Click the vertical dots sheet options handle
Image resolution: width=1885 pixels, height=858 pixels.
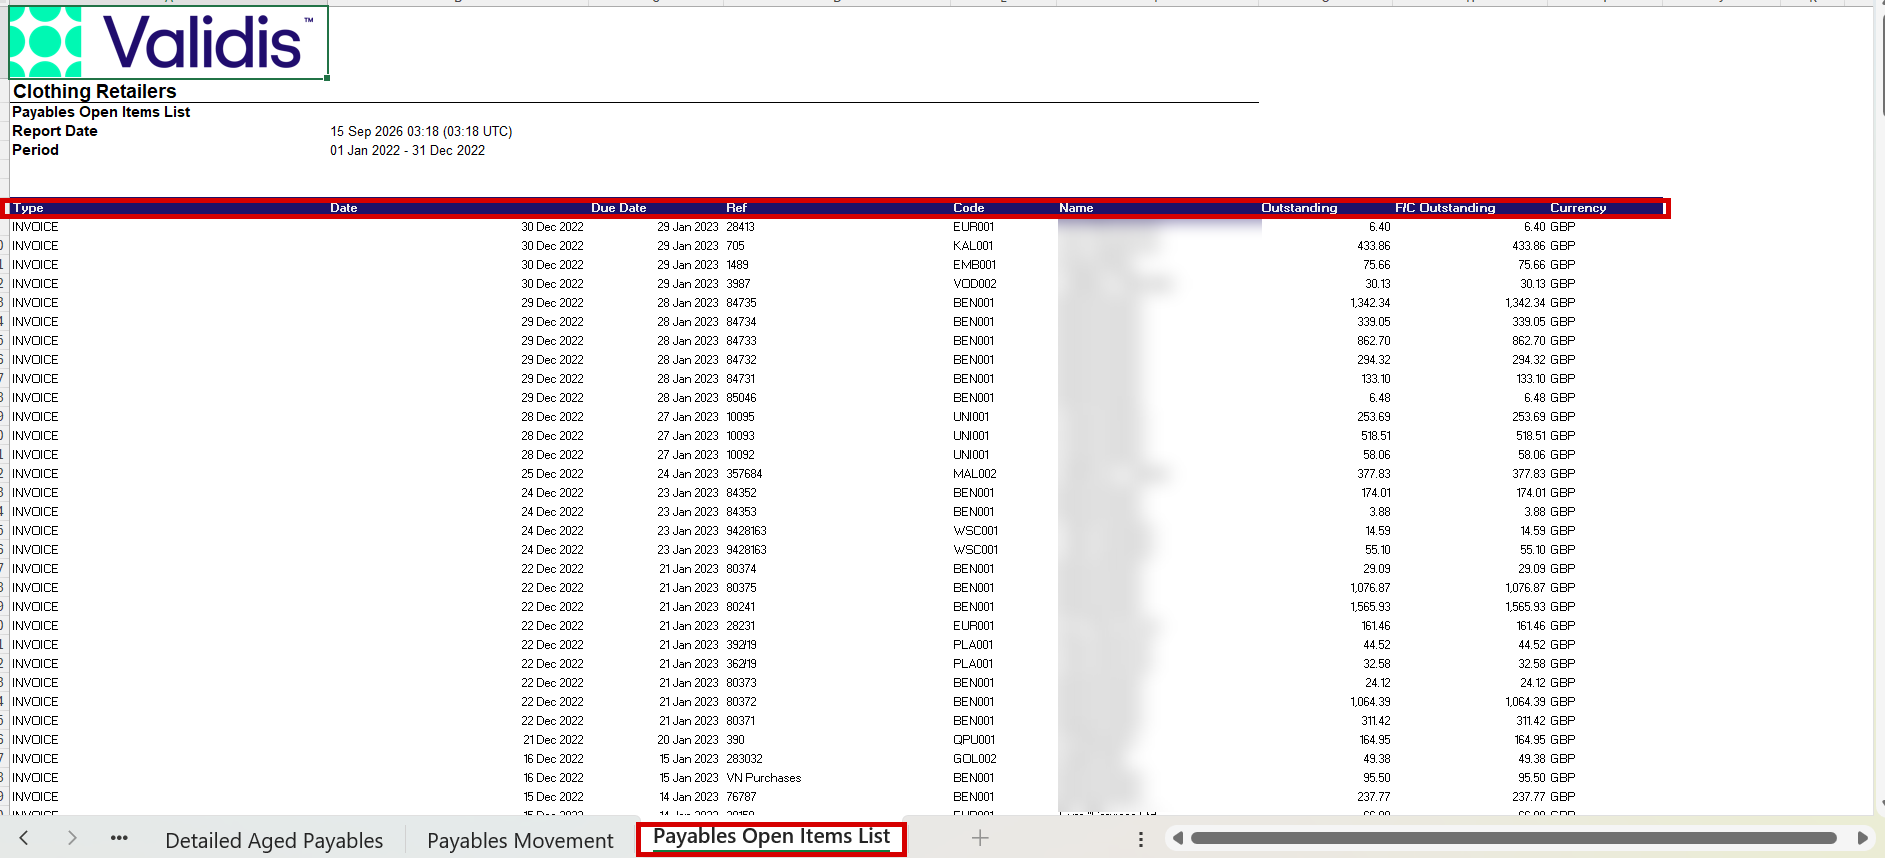tap(1141, 840)
